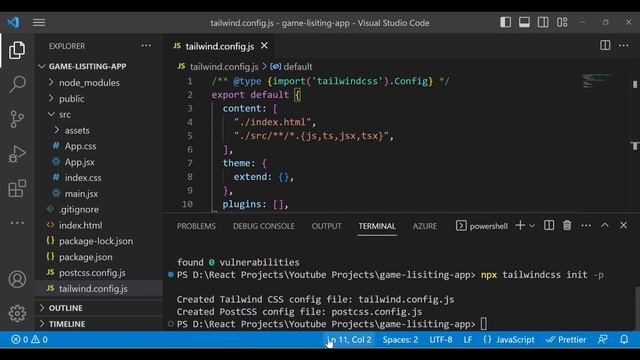Close the tailwind.config.js editor tab
The height and width of the screenshot is (360, 640).
(264, 46)
